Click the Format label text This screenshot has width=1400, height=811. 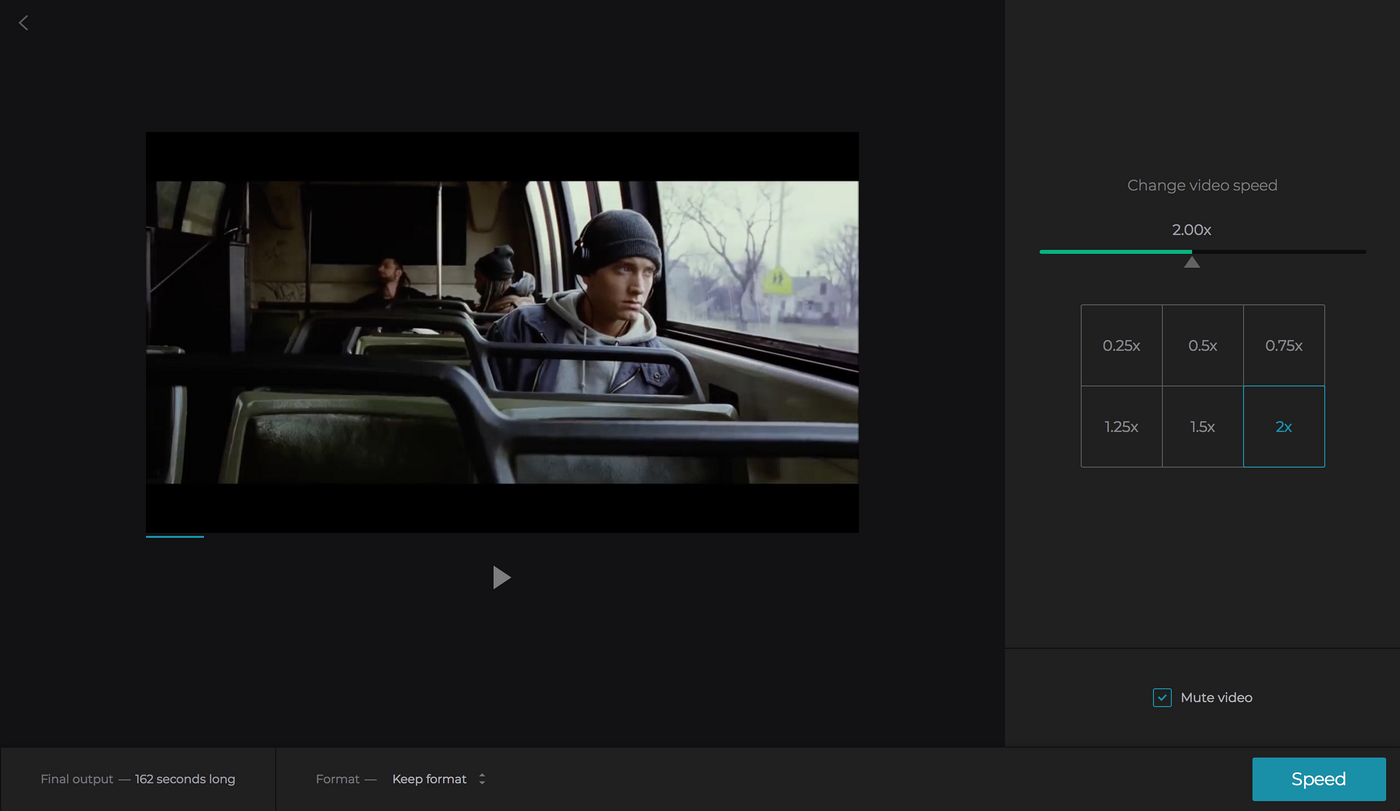click(346, 779)
